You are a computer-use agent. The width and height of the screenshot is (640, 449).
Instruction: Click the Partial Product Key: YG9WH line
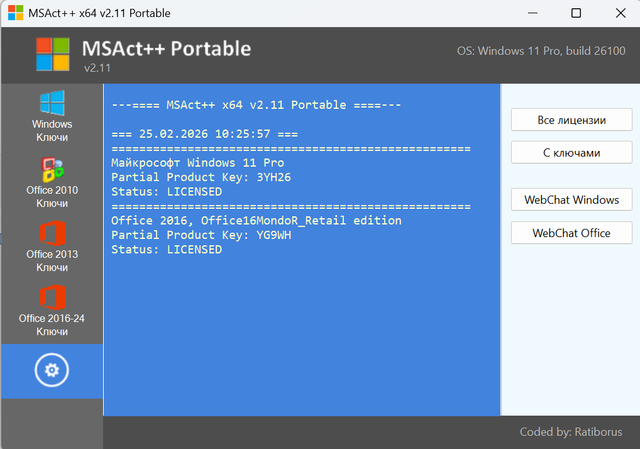(201, 236)
